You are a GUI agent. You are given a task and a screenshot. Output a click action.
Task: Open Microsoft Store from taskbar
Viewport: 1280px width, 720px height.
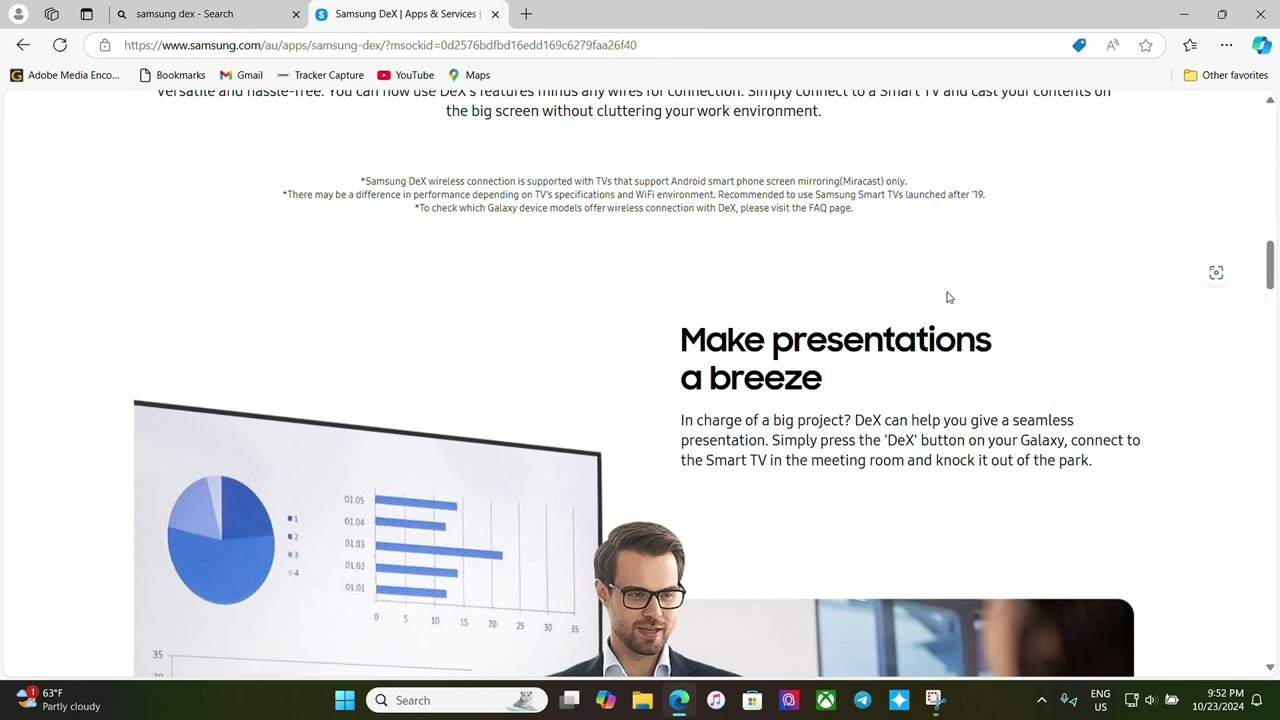click(752, 700)
